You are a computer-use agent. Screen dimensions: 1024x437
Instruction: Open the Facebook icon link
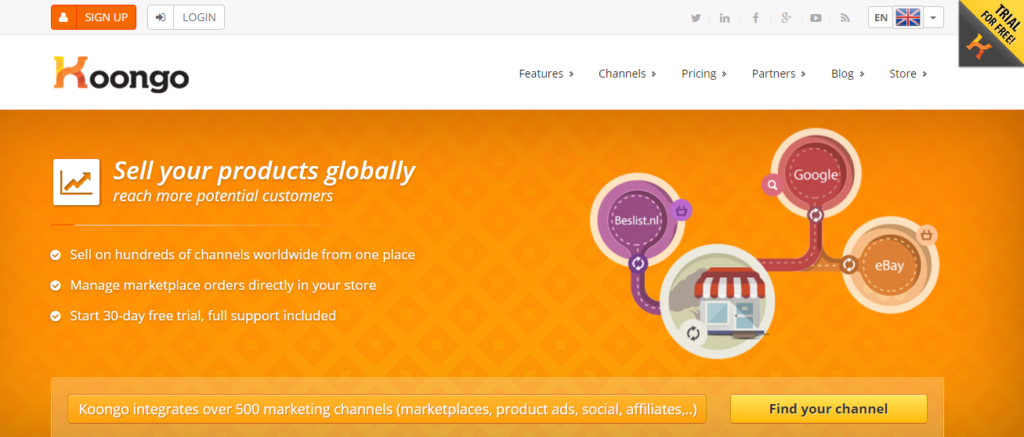pos(756,18)
